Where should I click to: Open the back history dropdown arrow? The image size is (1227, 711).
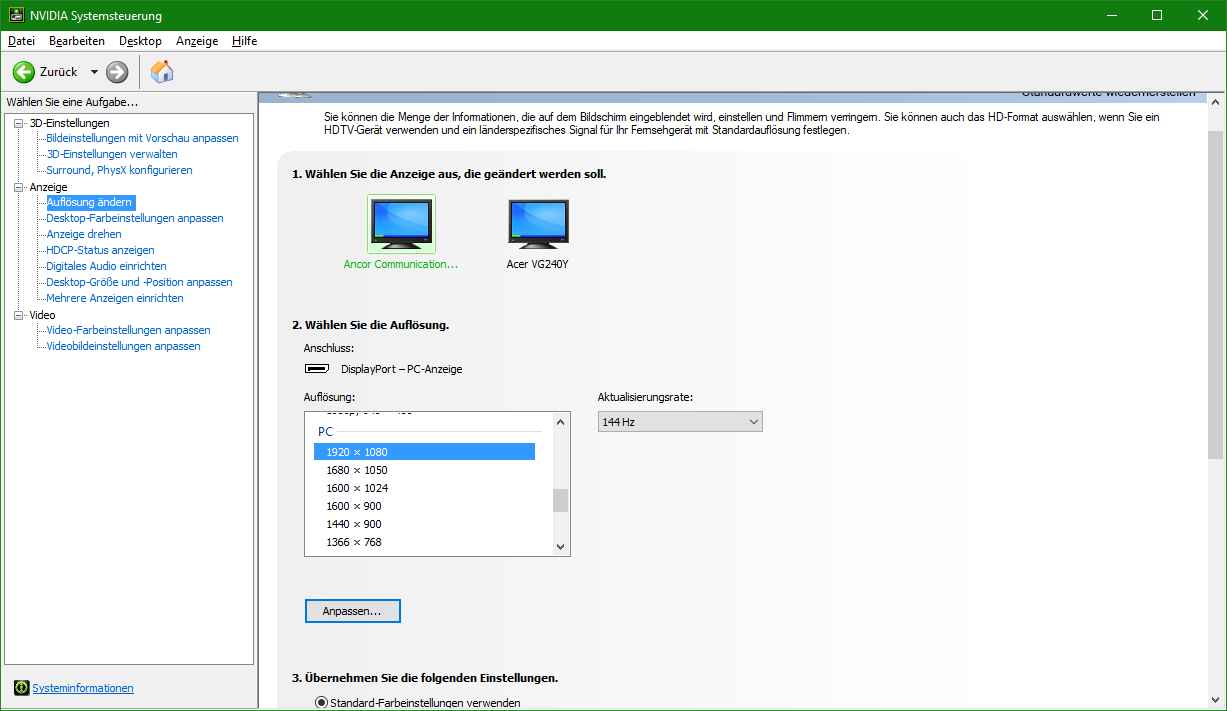(94, 72)
